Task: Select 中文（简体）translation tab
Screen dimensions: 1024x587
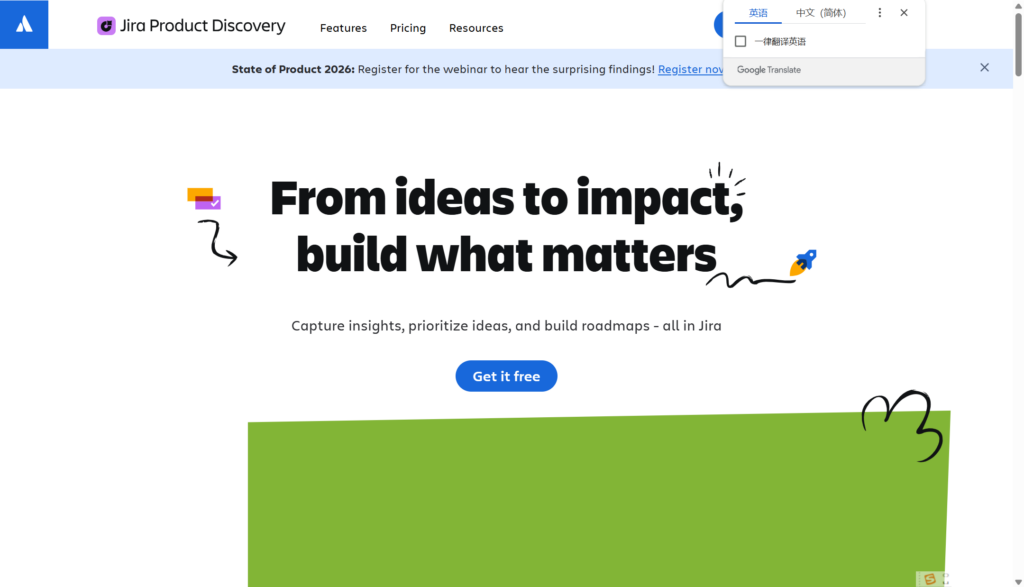Action: (821, 13)
